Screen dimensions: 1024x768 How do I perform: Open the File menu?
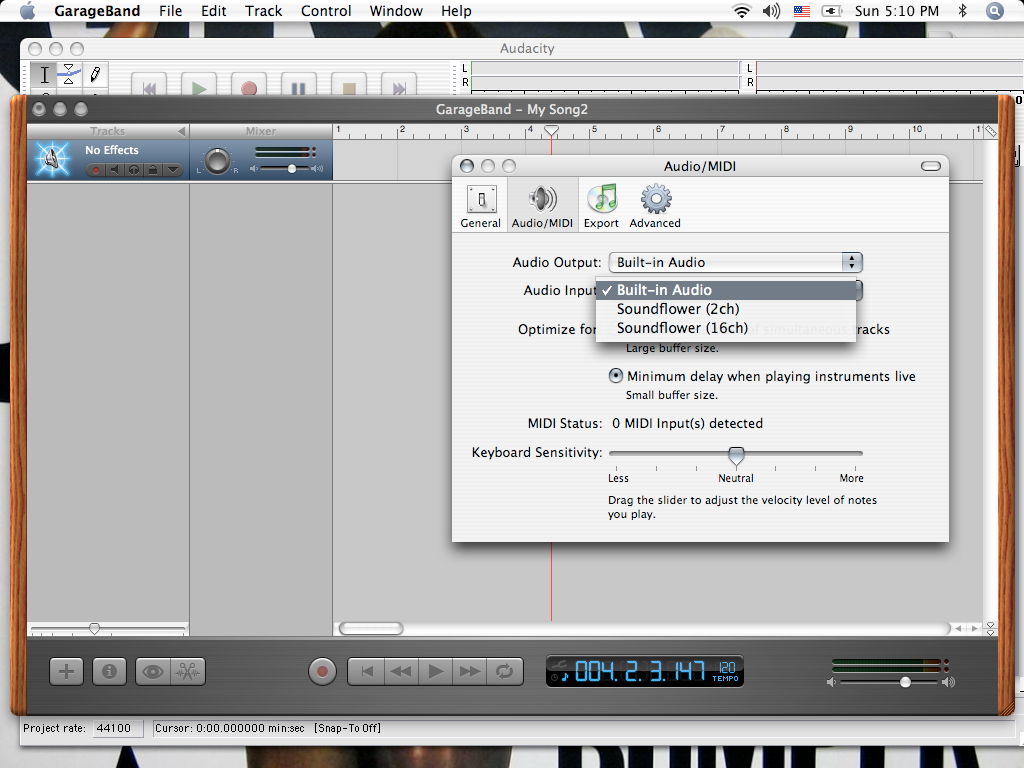(170, 11)
